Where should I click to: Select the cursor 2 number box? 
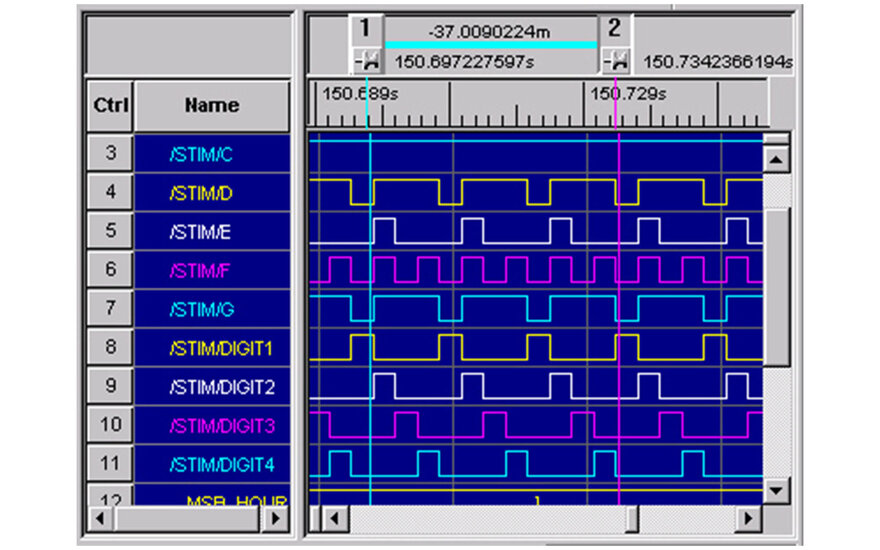(x=615, y=28)
